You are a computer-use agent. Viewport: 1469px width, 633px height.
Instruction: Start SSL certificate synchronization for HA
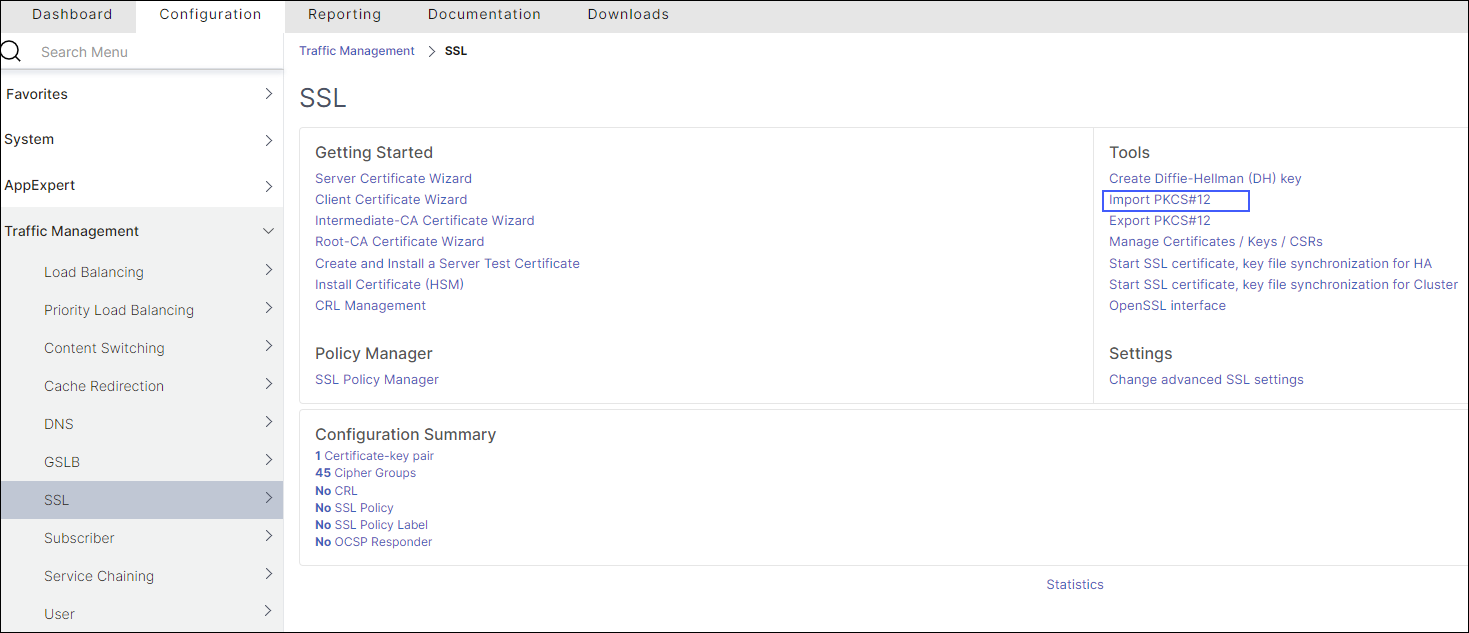point(1270,263)
